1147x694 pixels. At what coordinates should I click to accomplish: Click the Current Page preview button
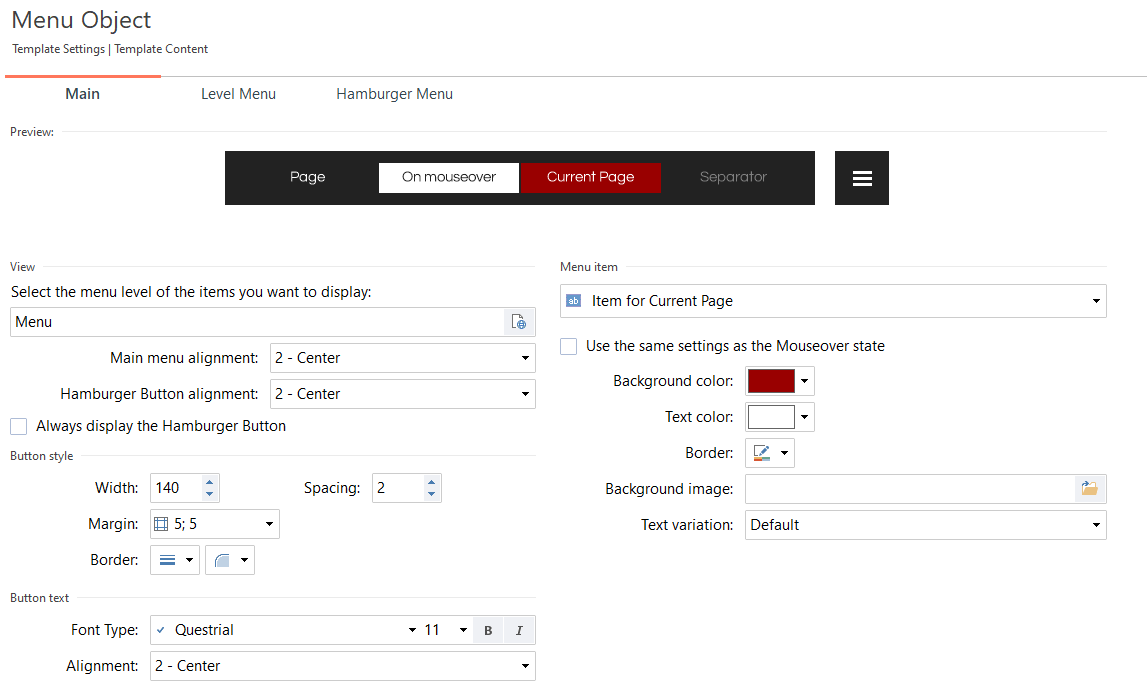point(590,178)
